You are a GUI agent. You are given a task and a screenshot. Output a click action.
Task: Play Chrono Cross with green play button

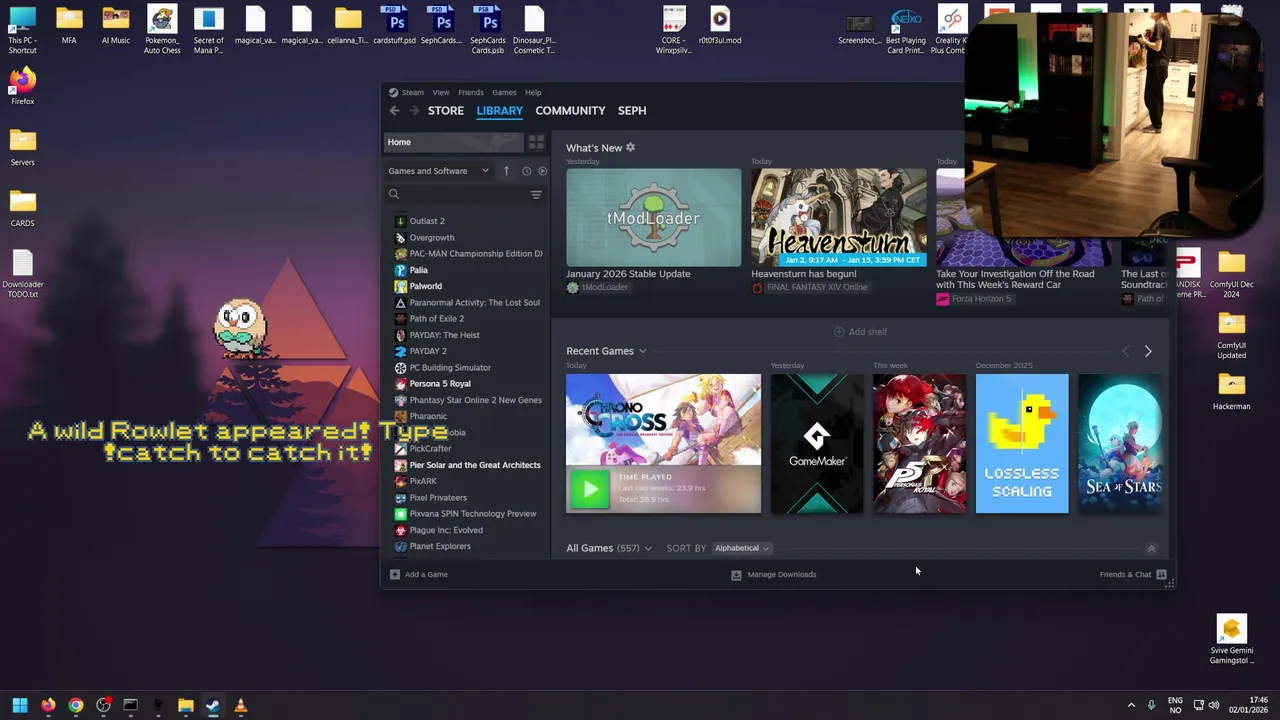(x=589, y=489)
